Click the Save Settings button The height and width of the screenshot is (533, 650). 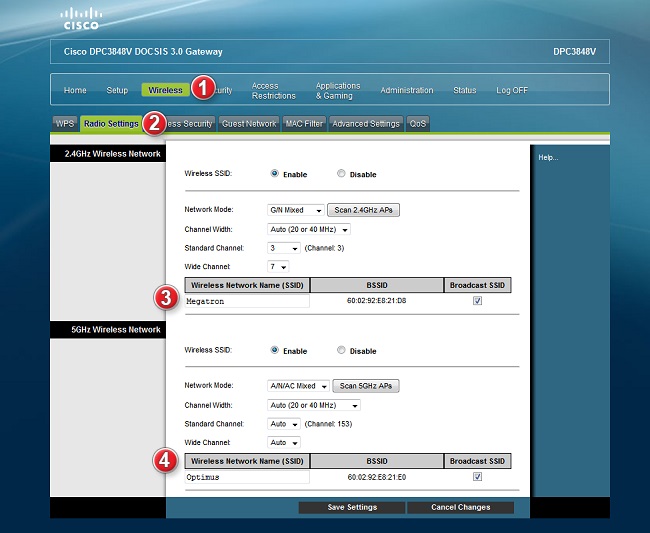point(351,507)
